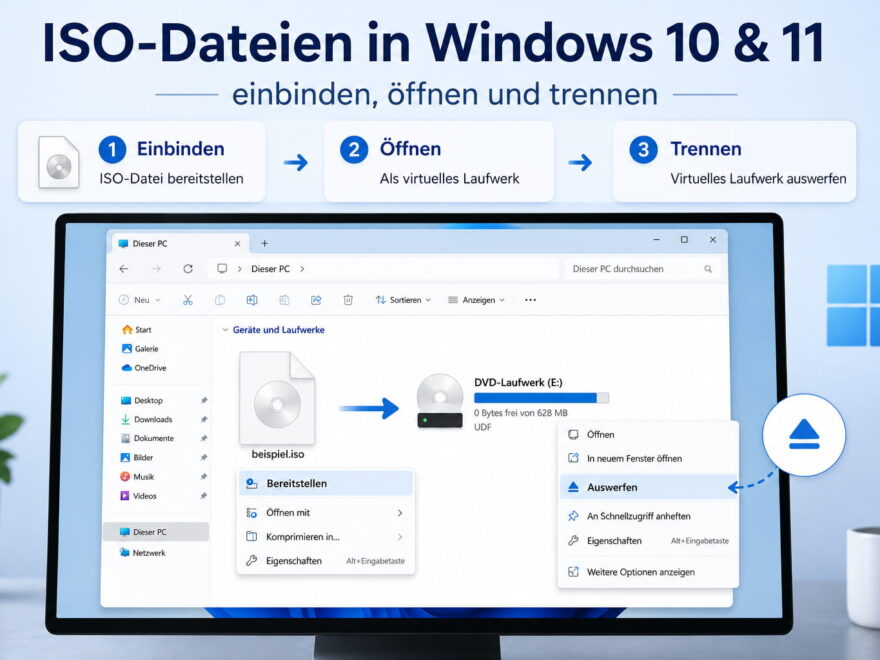This screenshot has width=880, height=660.
Task: Open the Neu dropdown
Action: (x=140, y=300)
